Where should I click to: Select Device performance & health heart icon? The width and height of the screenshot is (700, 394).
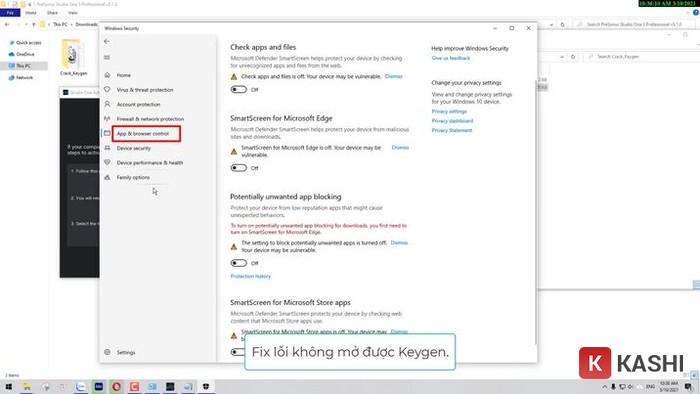[107, 162]
